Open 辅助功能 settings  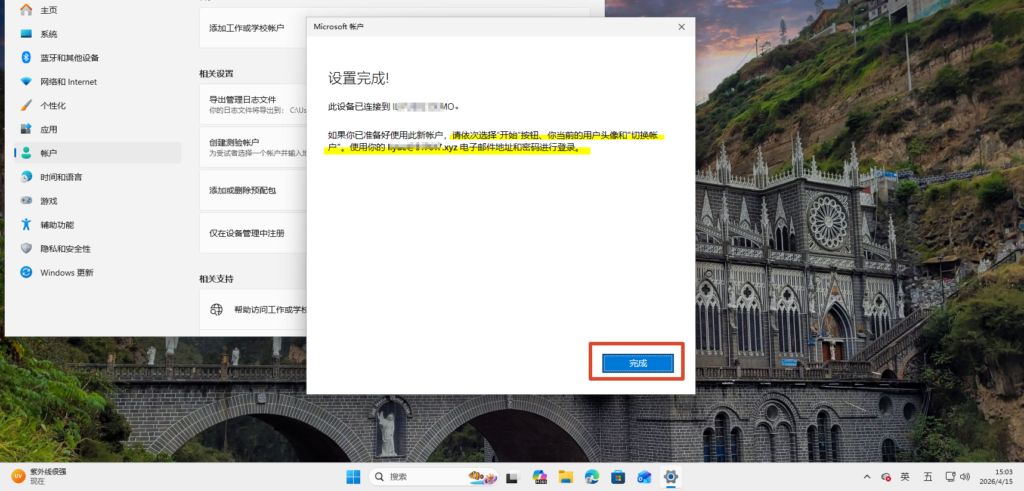click(57, 225)
